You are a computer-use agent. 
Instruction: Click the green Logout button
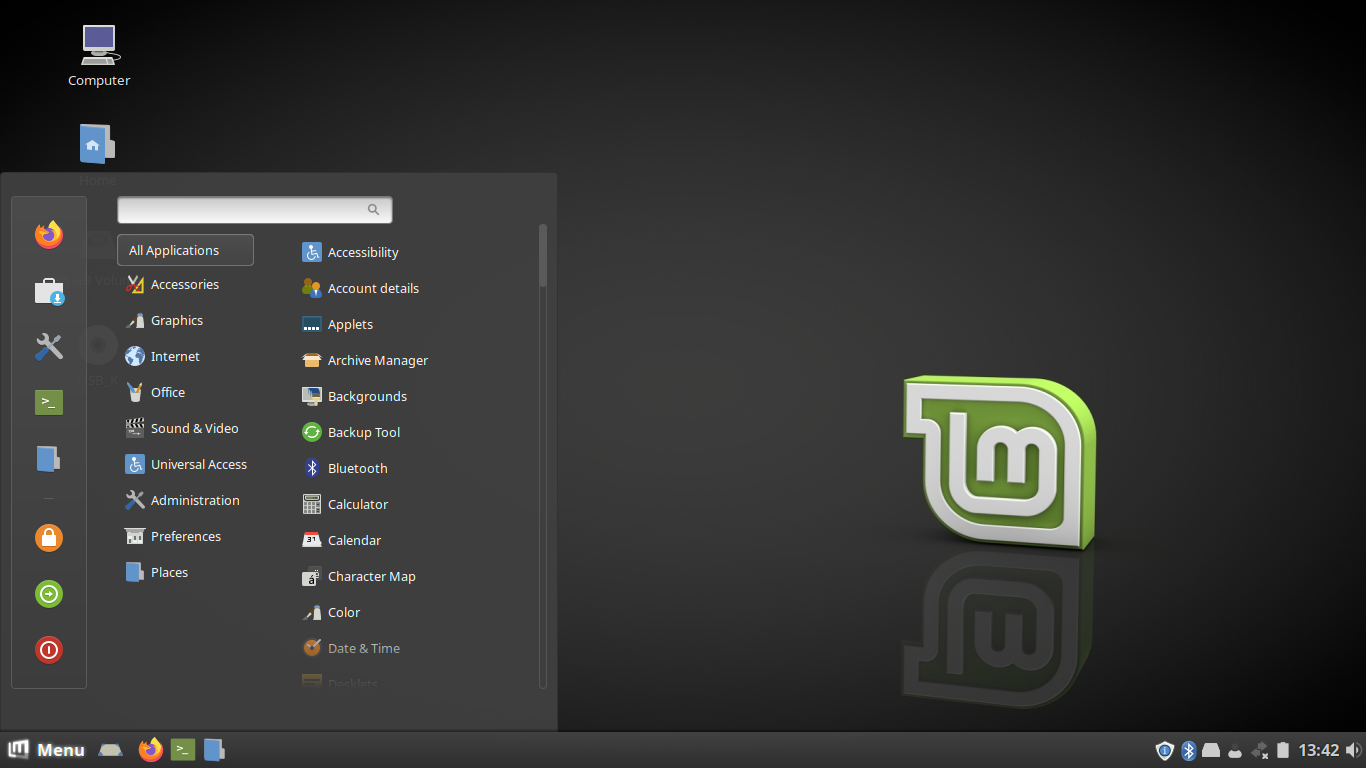(x=49, y=594)
